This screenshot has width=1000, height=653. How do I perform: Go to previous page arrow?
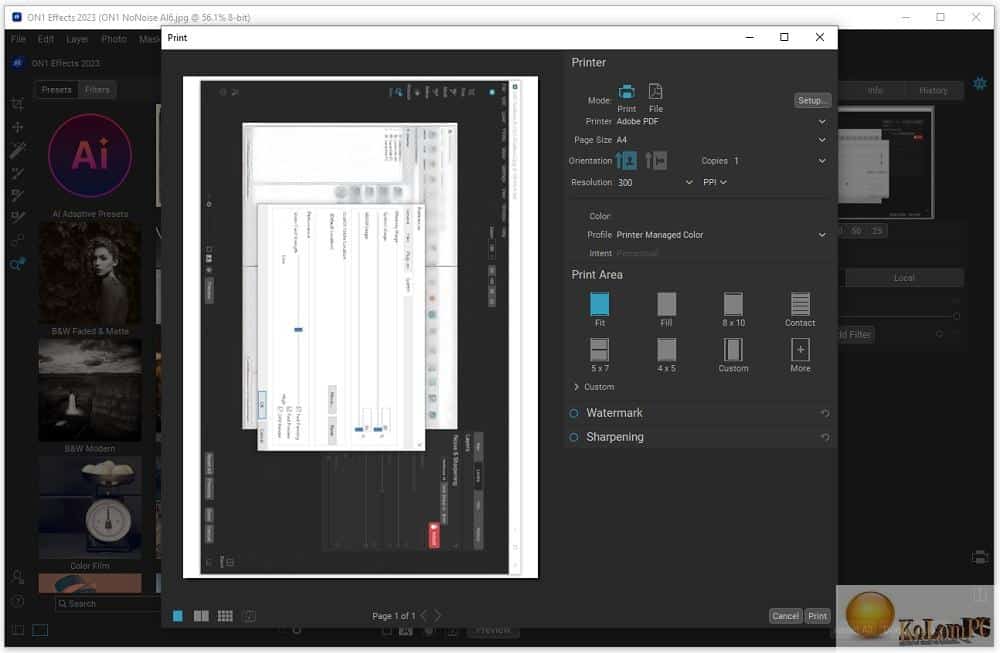click(423, 615)
